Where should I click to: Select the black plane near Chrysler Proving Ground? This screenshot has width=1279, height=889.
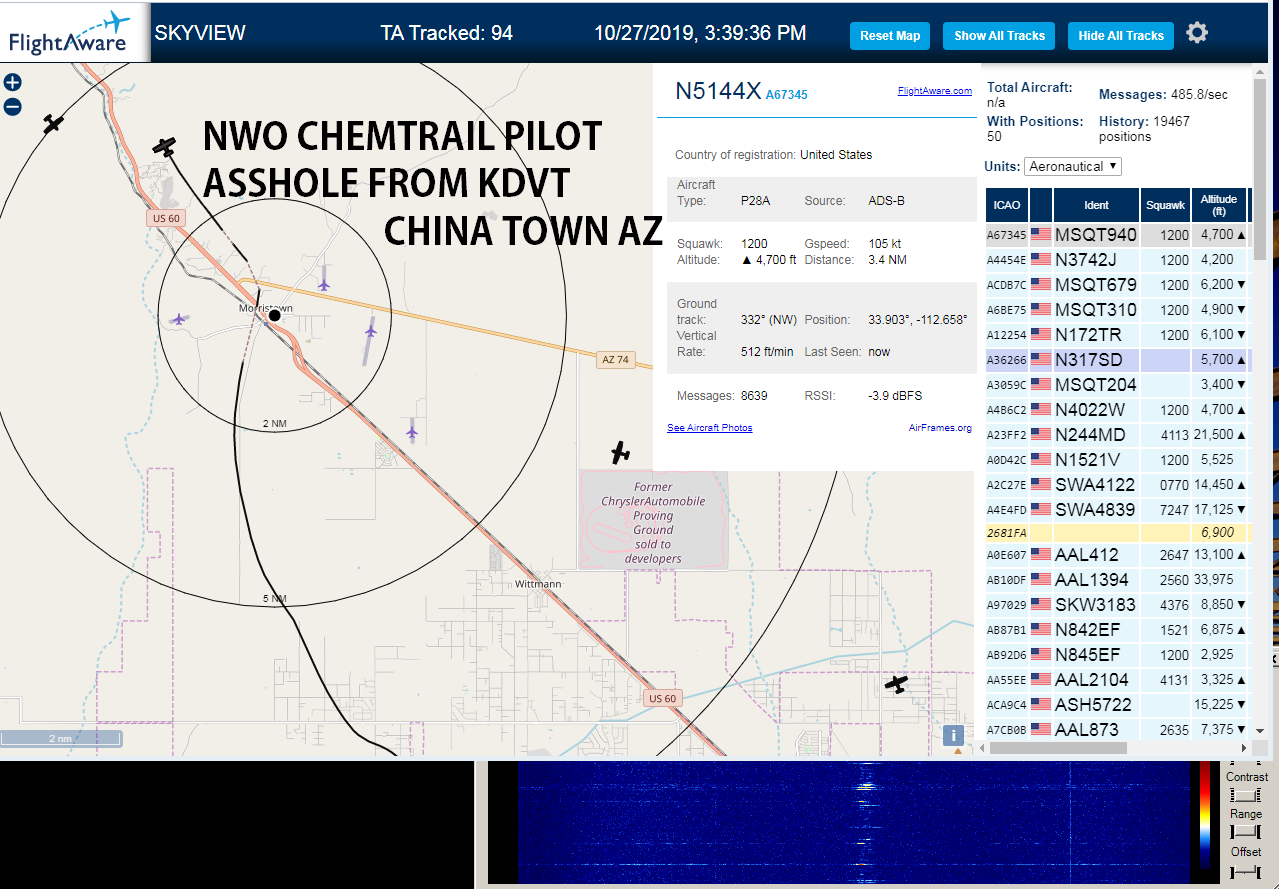point(622,453)
